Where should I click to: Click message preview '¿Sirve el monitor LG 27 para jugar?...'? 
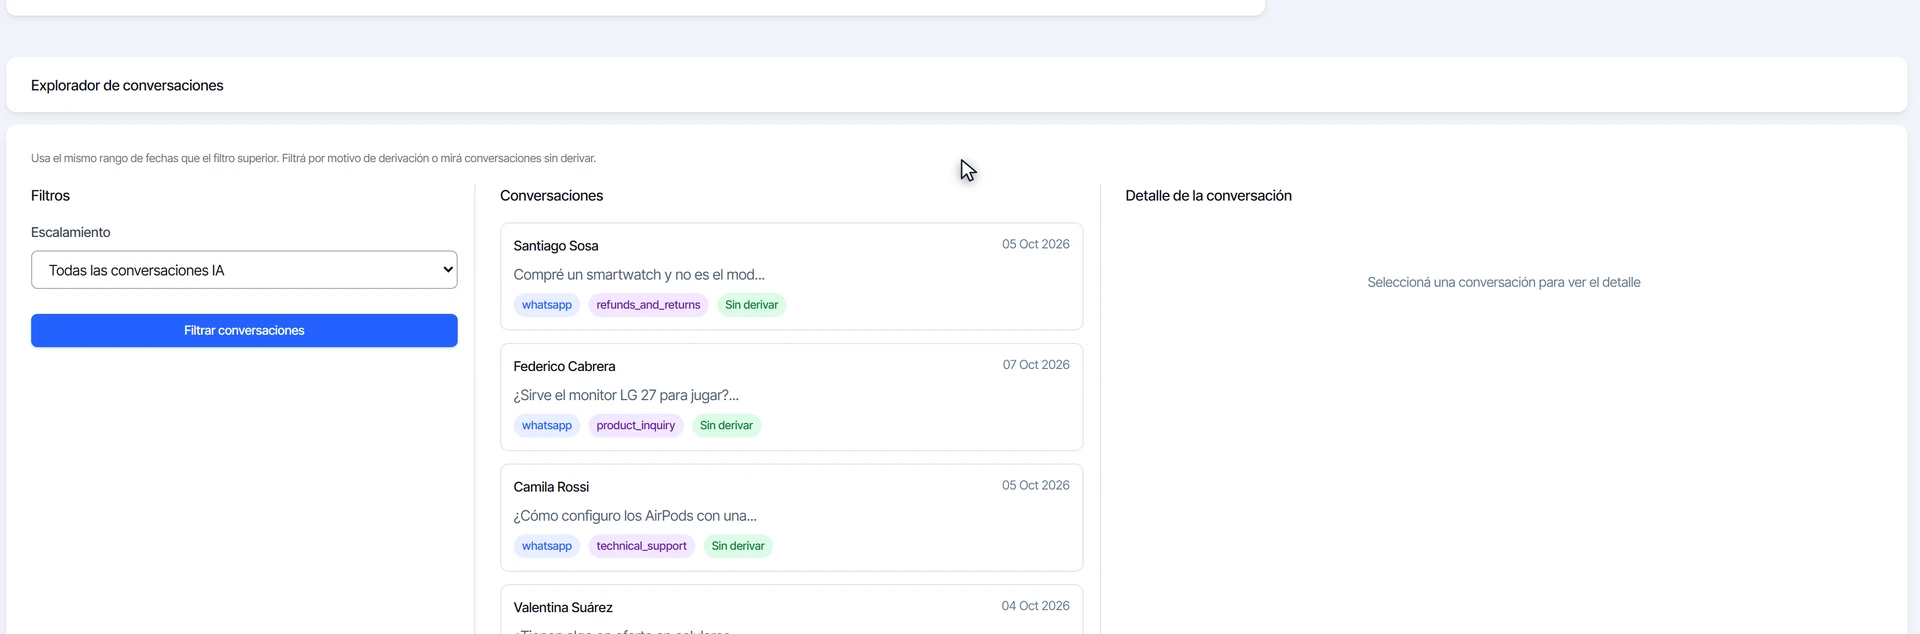pyautogui.click(x=626, y=396)
